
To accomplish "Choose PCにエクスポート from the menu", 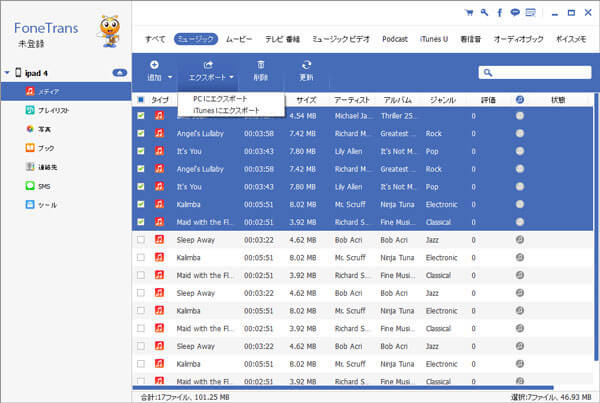I will tap(220, 99).
